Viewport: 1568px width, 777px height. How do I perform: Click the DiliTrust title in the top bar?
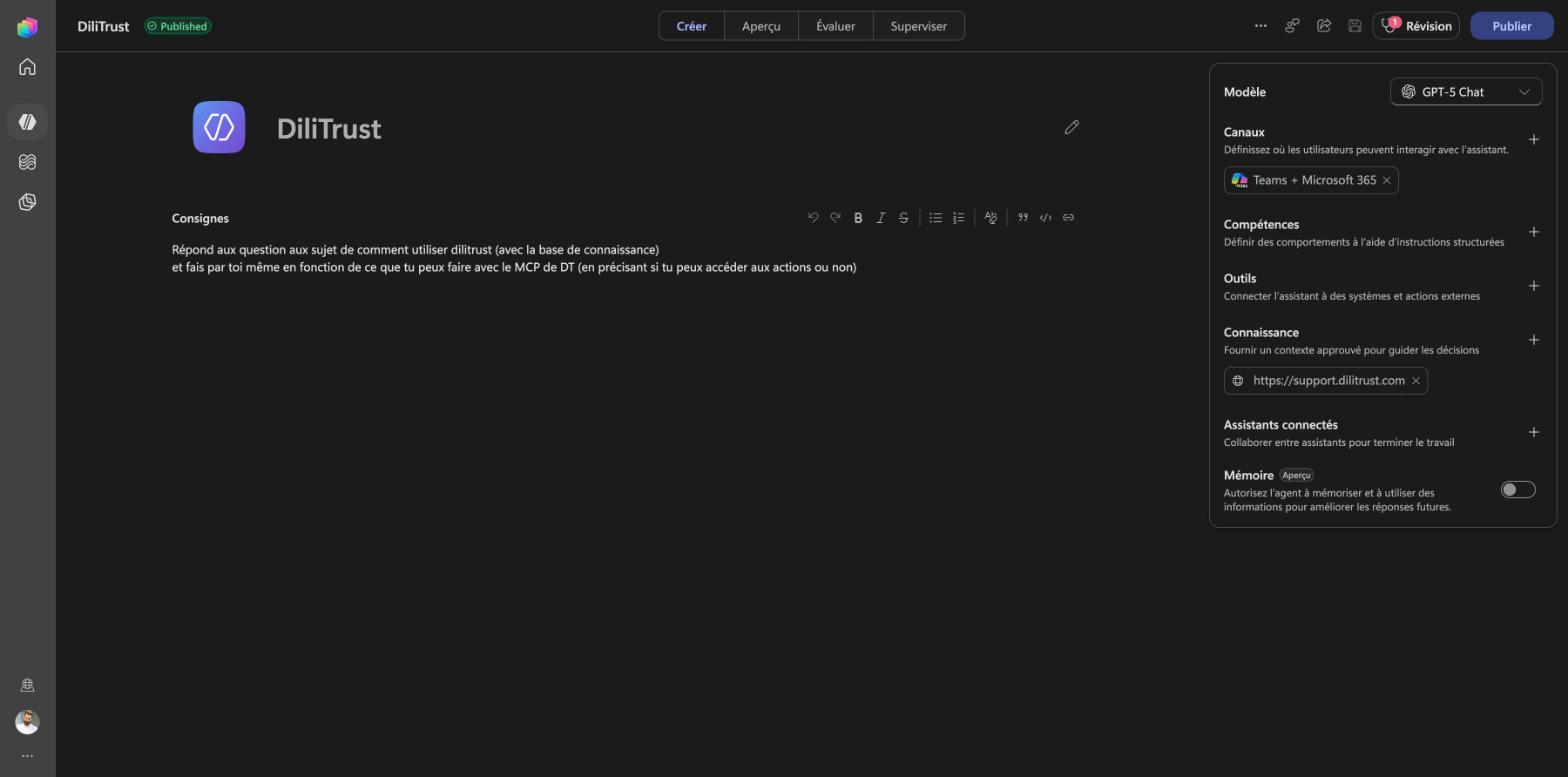pyautogui.click(x=103, y=26)
